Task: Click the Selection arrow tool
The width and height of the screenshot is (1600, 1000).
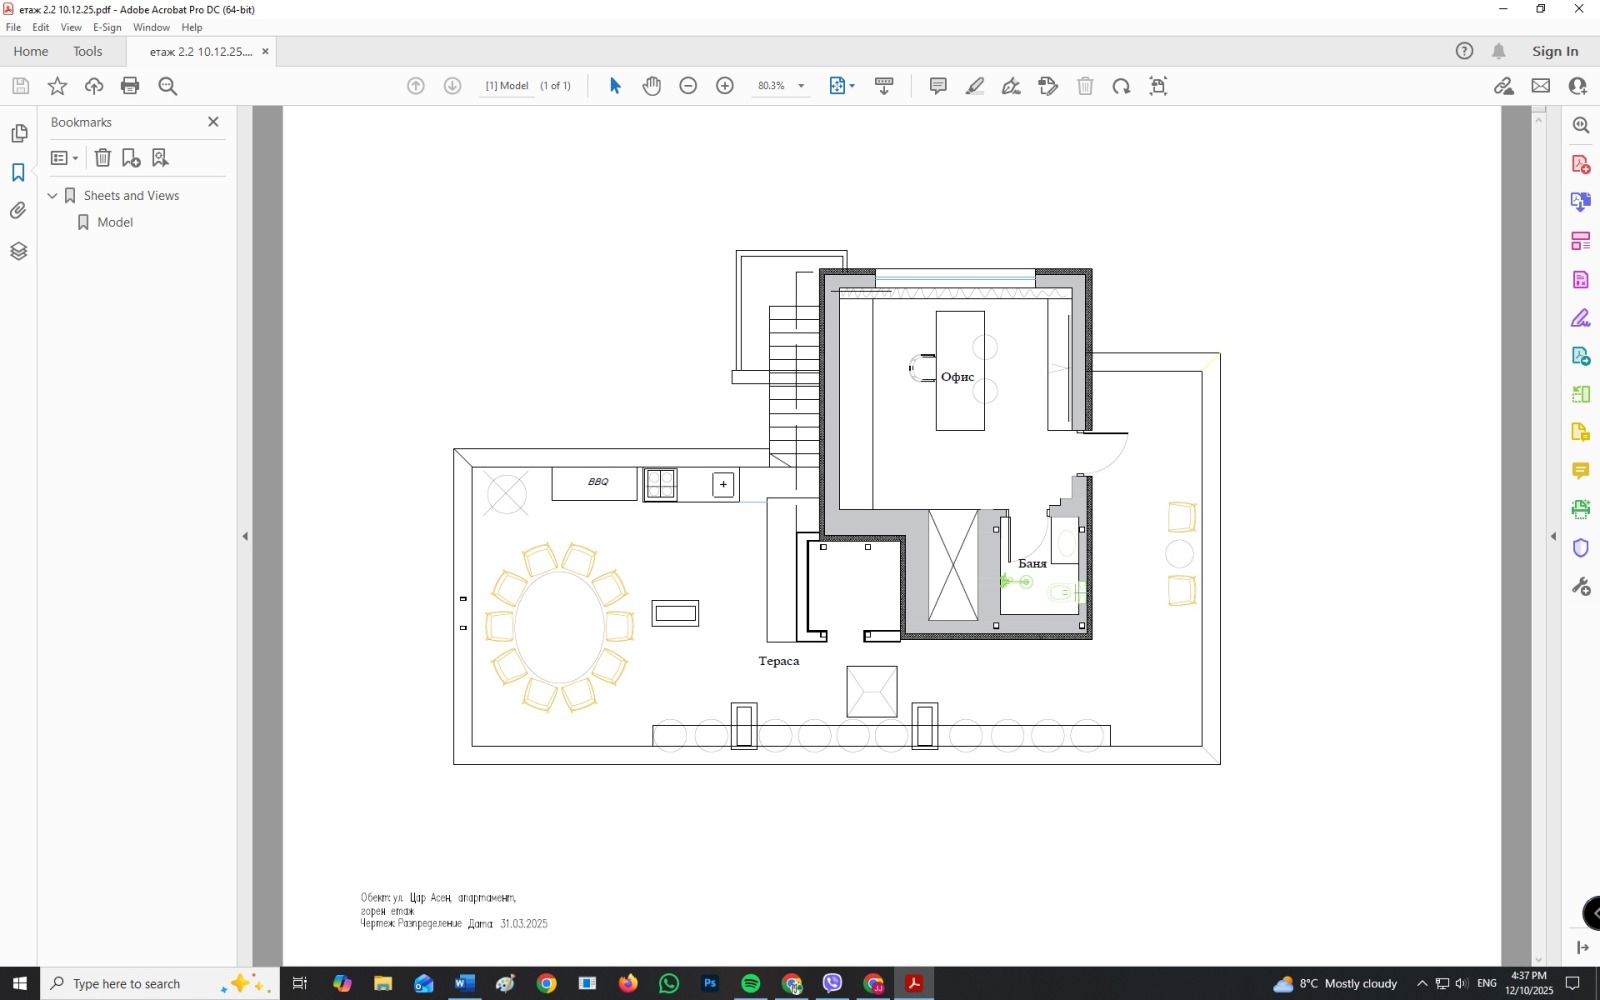Action: point(615,86)
